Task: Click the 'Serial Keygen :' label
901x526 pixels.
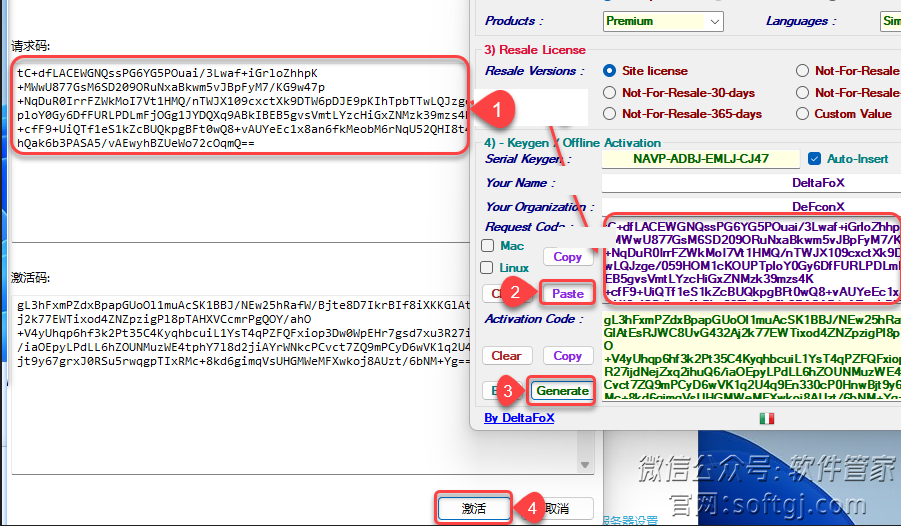Action: [x=528, y=159]
